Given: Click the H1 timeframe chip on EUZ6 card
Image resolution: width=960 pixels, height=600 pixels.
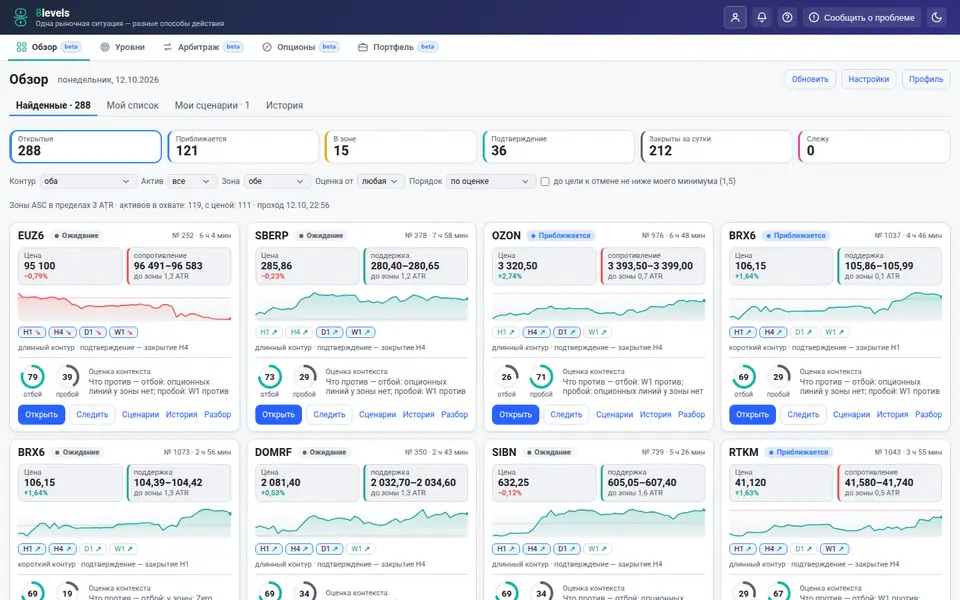Looking at the screenshot, I should coord(31,332).
